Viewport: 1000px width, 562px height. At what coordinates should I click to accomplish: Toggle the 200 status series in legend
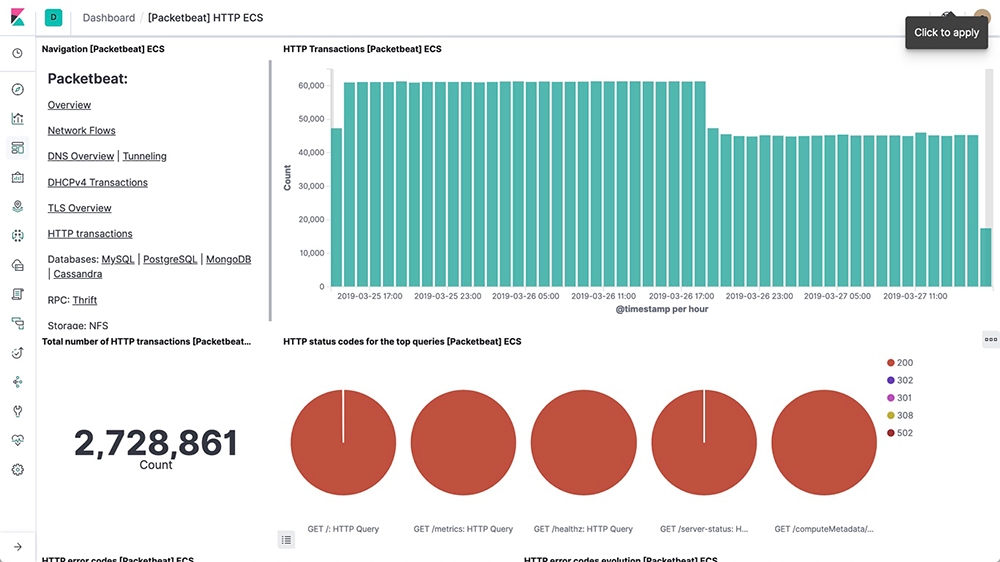904,363
